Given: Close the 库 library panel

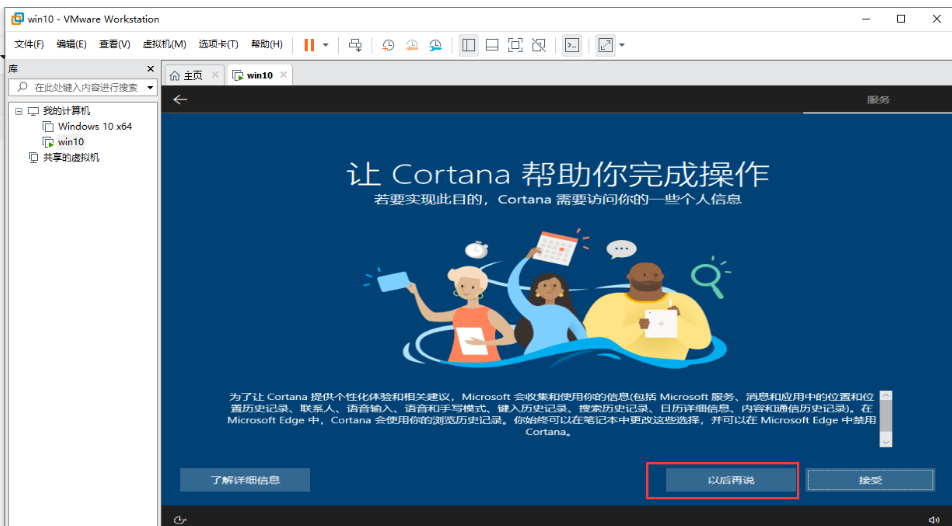Looking at the screenshot, I should (x=151, y=69).
